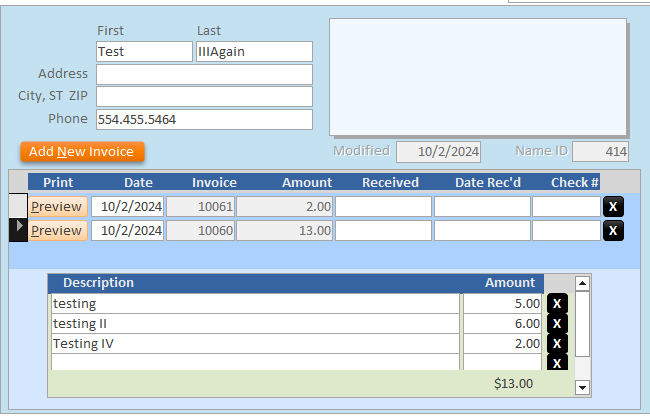The image size is (650, 418).
Task: Click the Phone field showing 554.455.5464
Action: click(x=204, y=119)
